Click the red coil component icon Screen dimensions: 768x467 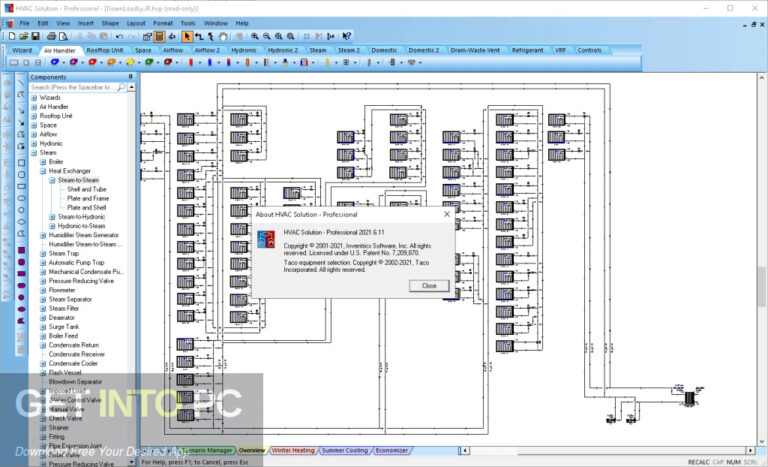(x=191, y=62)
